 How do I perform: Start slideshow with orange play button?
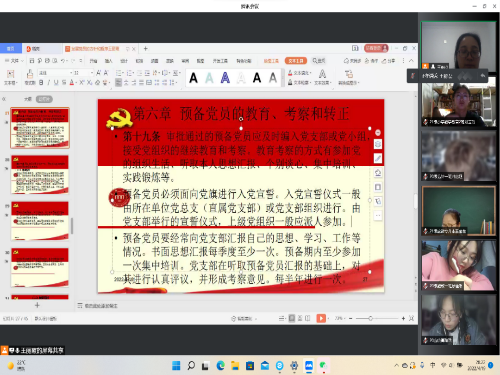pyautogui.click(x=321, y=318)
